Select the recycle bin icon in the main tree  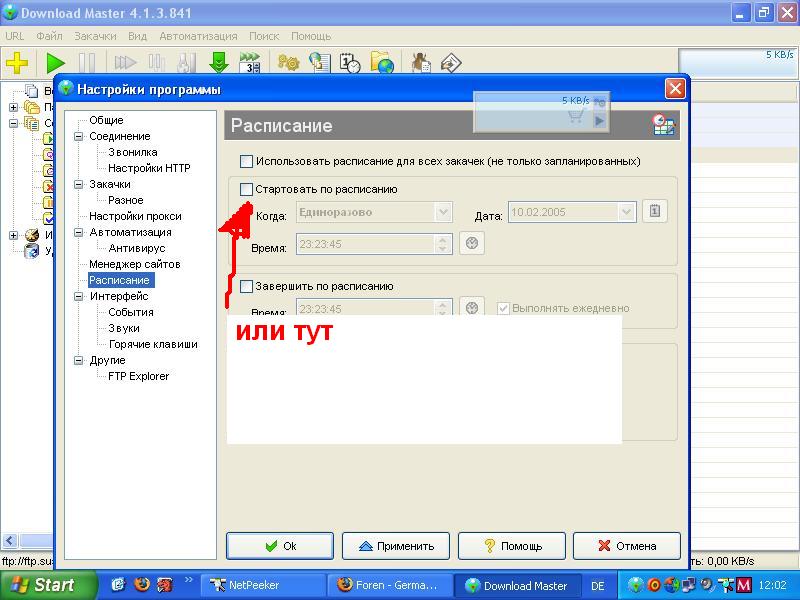click(32, 251)
